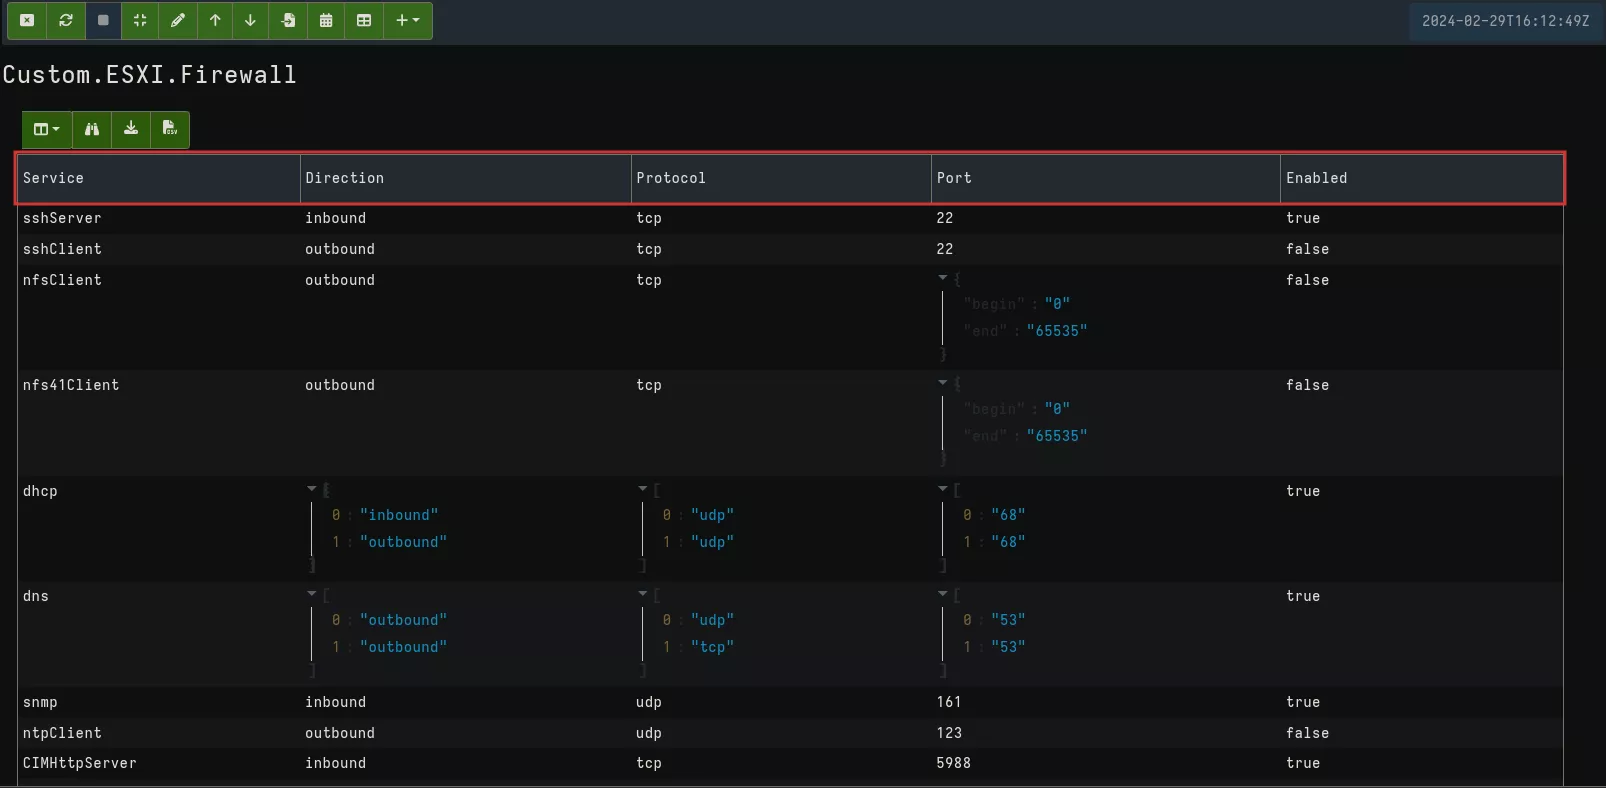Move cell down with down arrow
1606x788 pixels.
pyautogui.click(x=251, y=20)
